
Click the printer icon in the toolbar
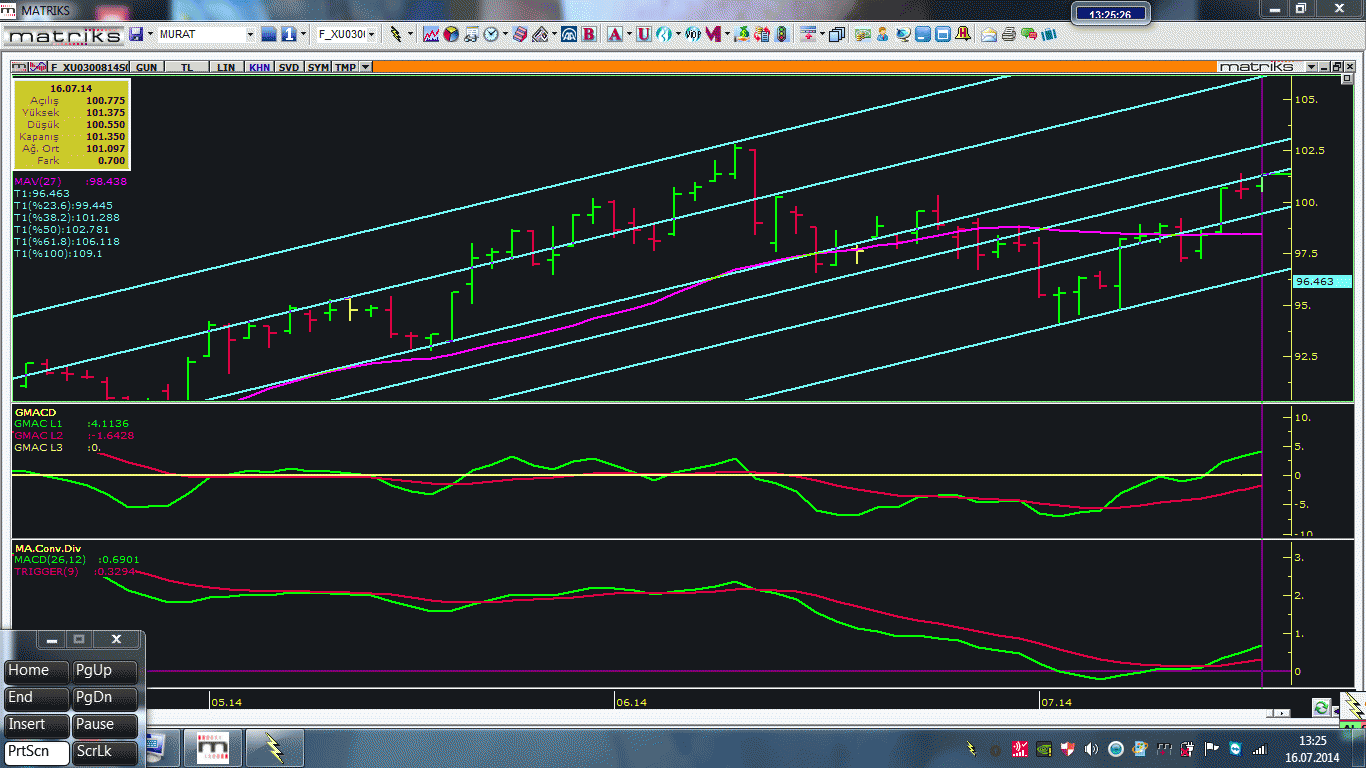[1008, 34]
